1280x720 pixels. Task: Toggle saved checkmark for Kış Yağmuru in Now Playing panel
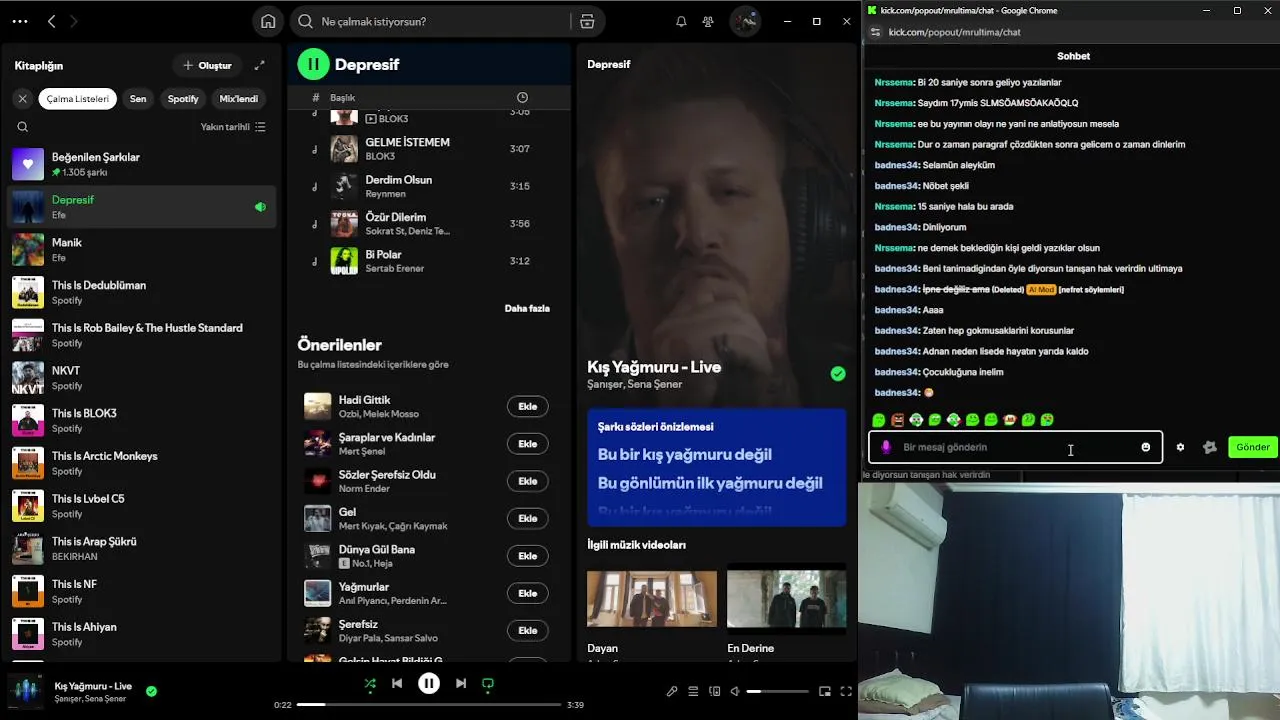[838, 374]
